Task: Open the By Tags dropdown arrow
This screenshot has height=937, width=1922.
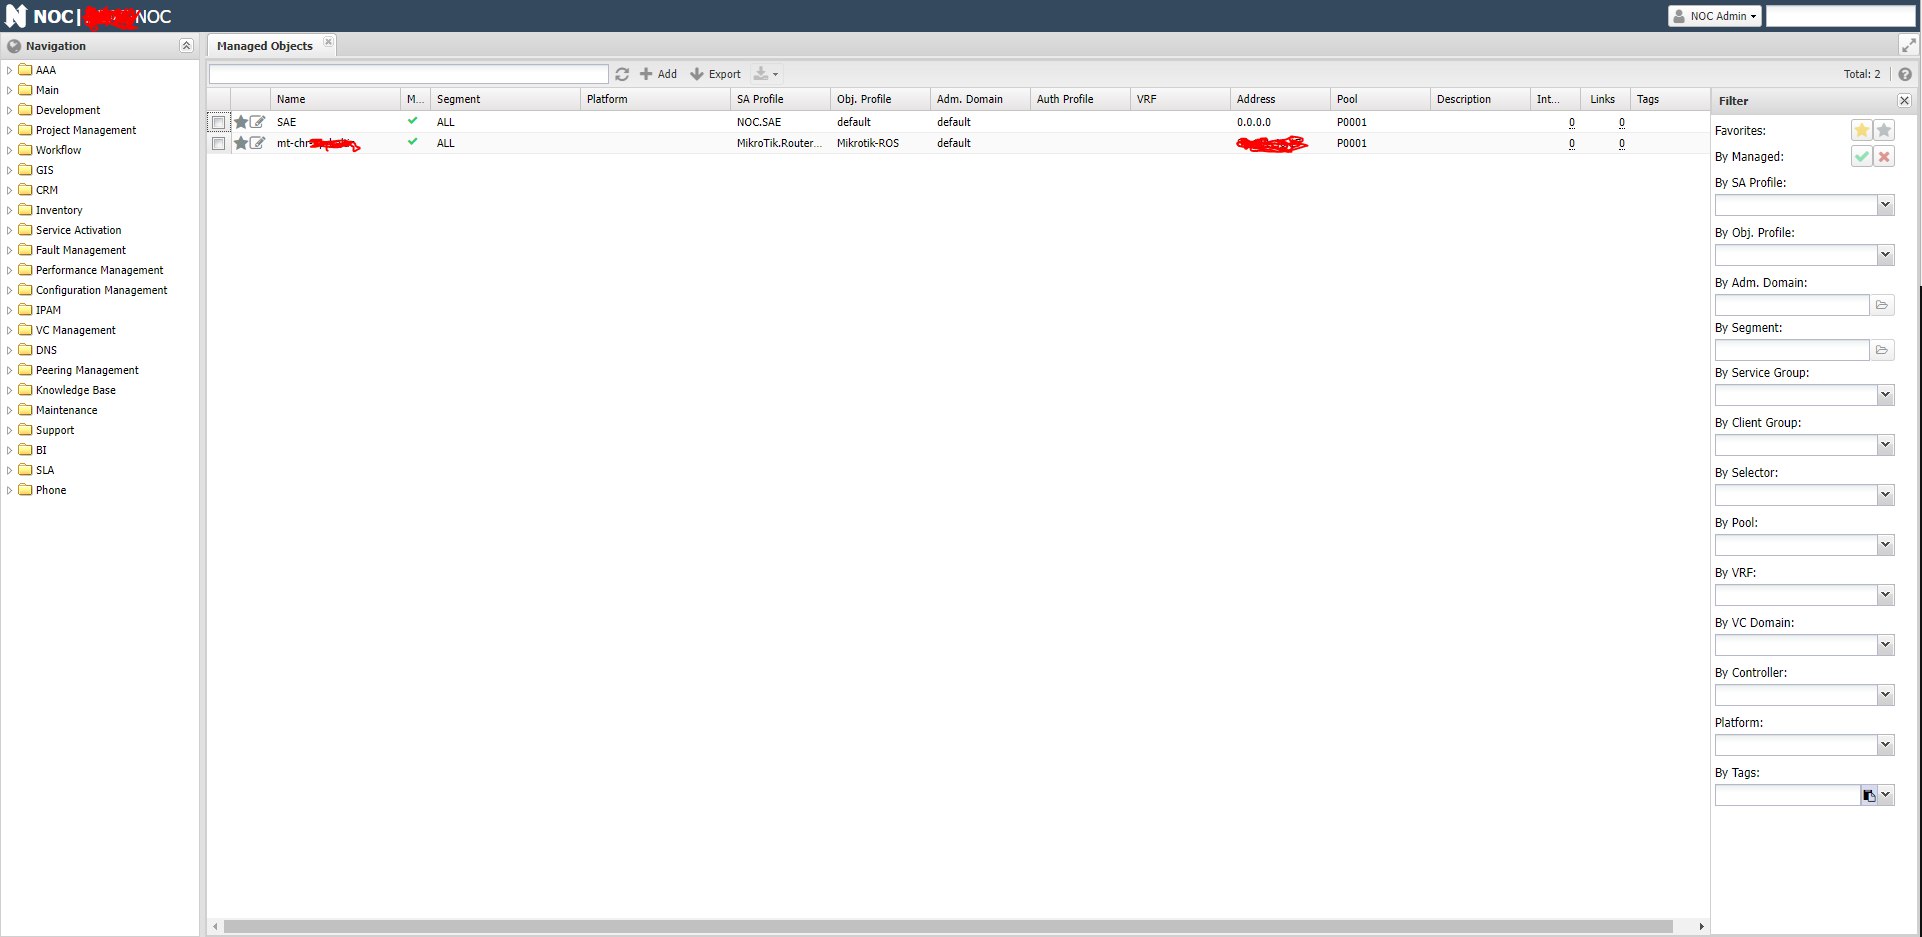Action: 1886,795
